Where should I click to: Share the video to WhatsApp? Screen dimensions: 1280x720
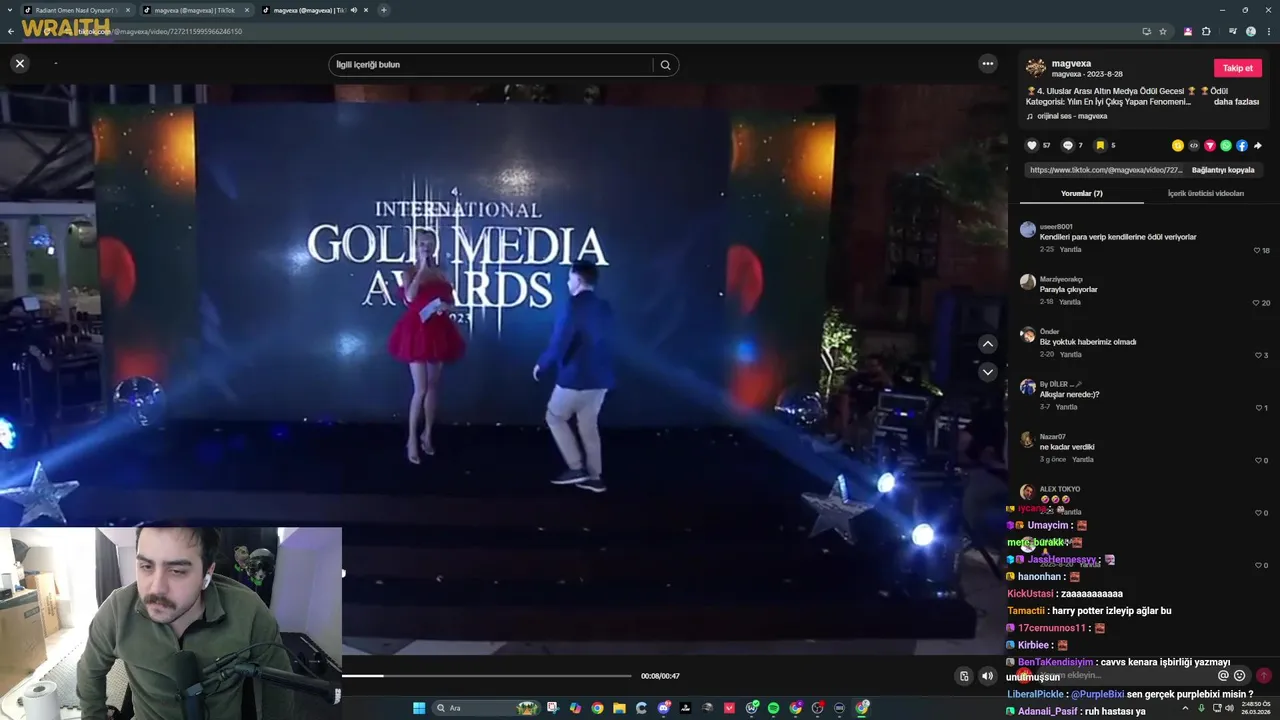tap(1226, 145)
